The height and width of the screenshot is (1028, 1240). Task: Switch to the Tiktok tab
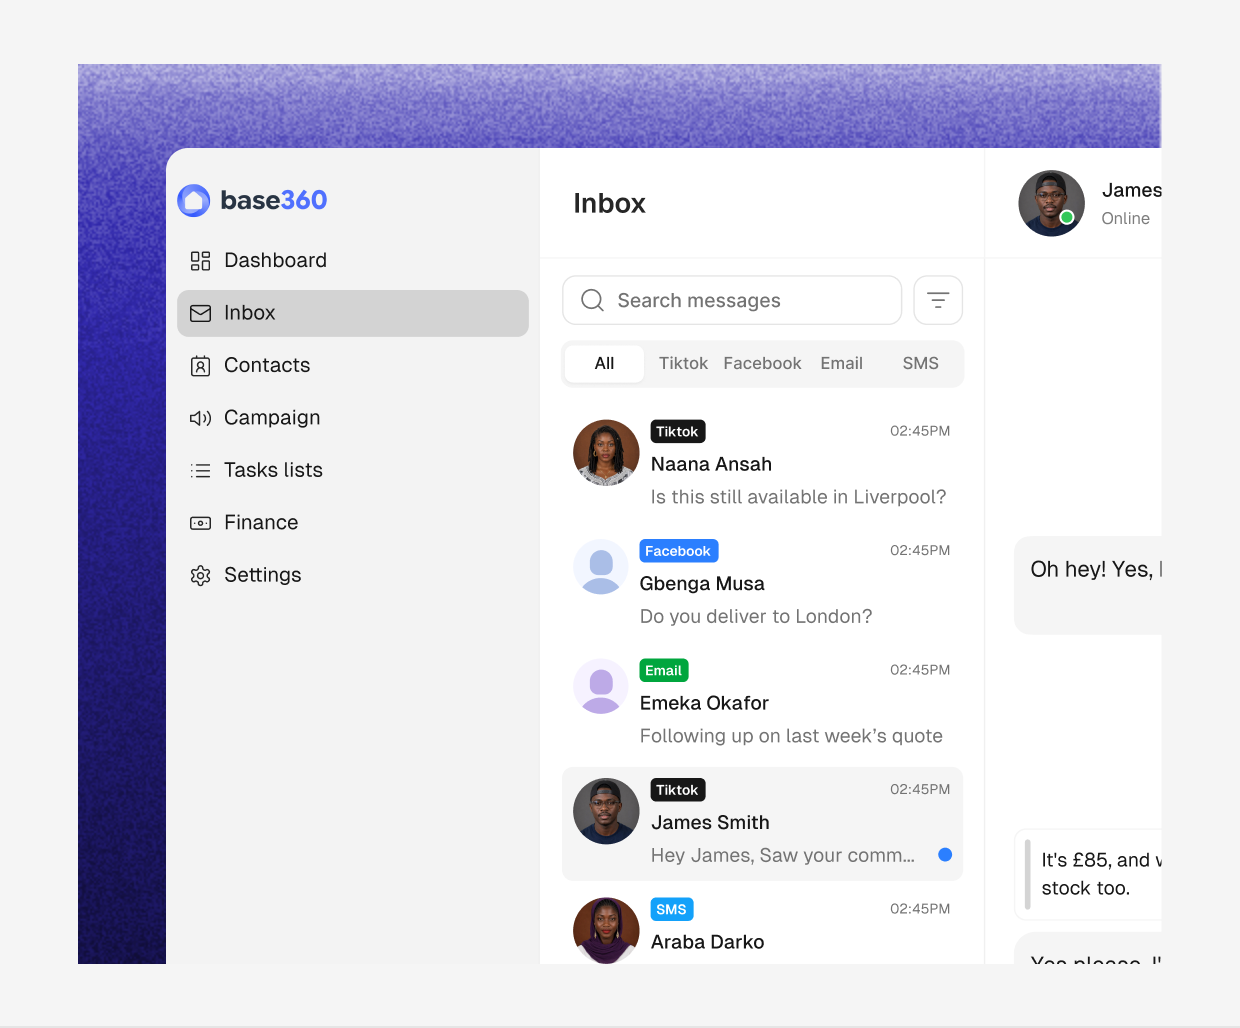tap(683, 364)
